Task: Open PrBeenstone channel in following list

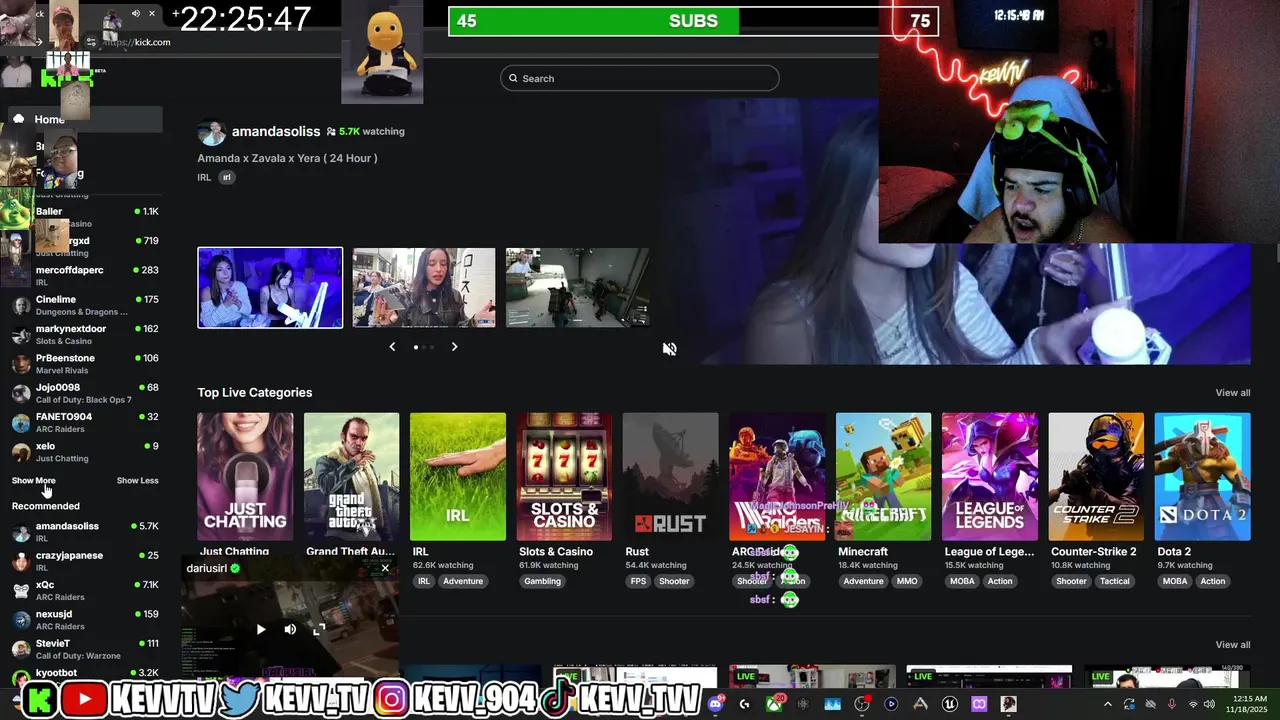Action: pos(85,364)
